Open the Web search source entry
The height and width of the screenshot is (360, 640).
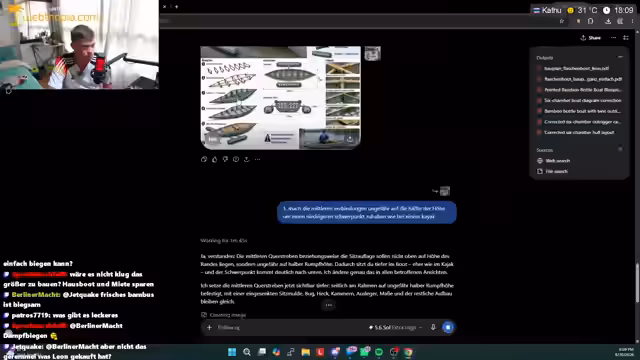(554, 161)
